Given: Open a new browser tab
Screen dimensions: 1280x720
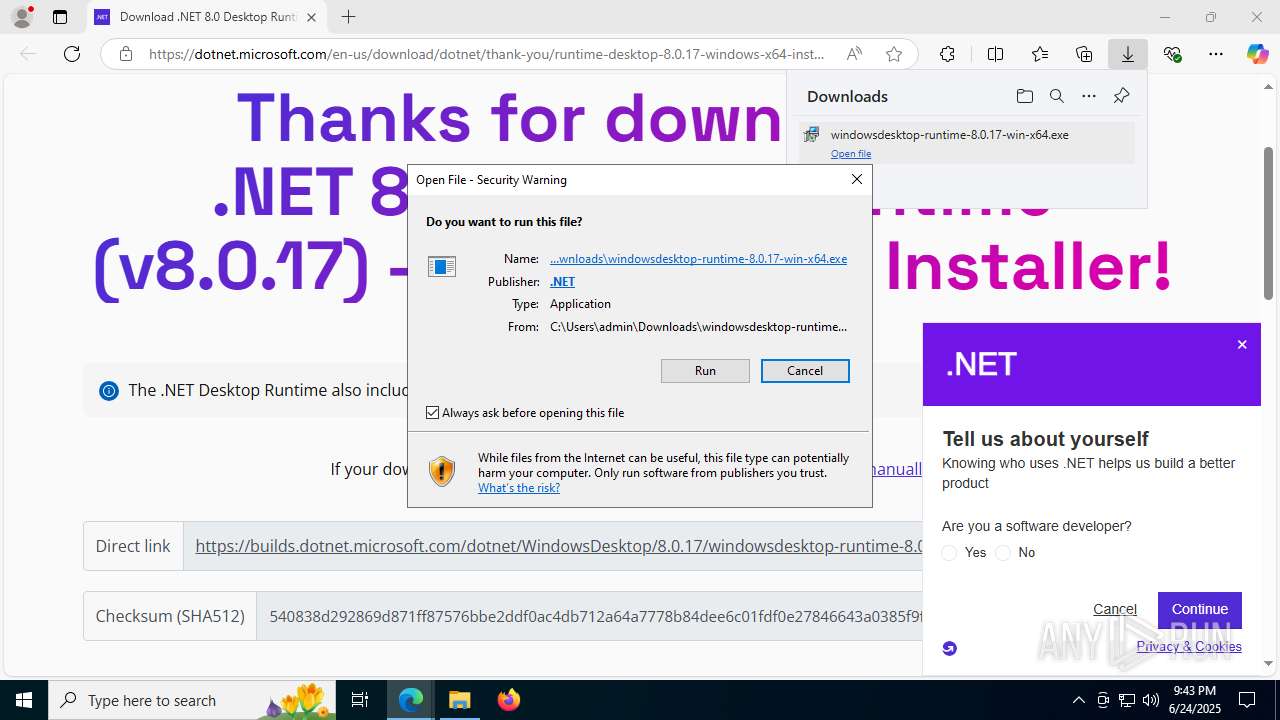Looking at the screenshot, I should pos(348,17).
